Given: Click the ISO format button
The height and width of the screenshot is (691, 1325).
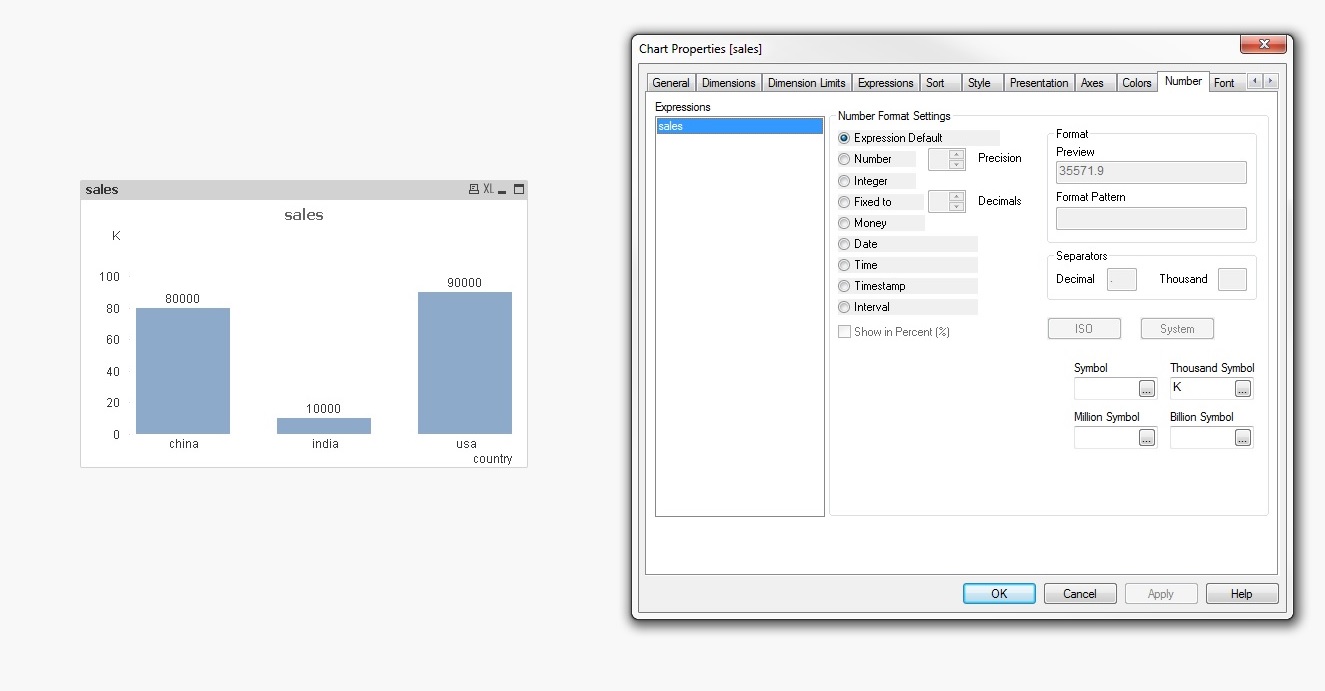Looking at the screenshot, I should point(1084,329).
